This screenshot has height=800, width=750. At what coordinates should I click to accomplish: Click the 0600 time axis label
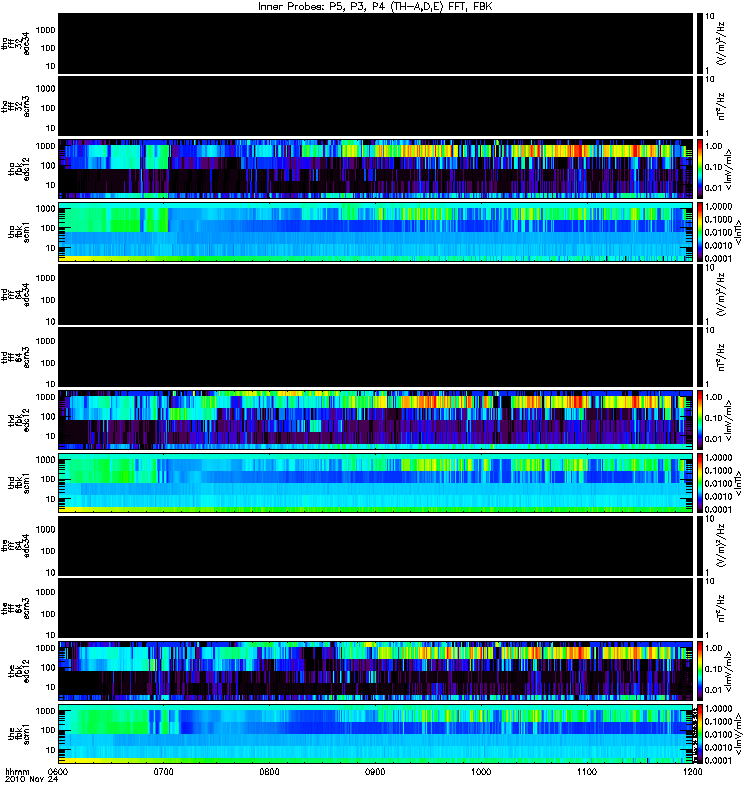tap(58, 772)
